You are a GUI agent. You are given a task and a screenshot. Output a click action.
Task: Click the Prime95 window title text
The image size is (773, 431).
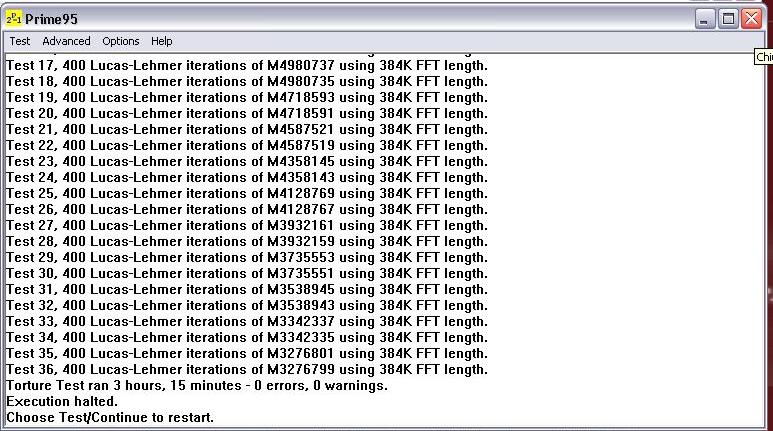pos(51,19)
